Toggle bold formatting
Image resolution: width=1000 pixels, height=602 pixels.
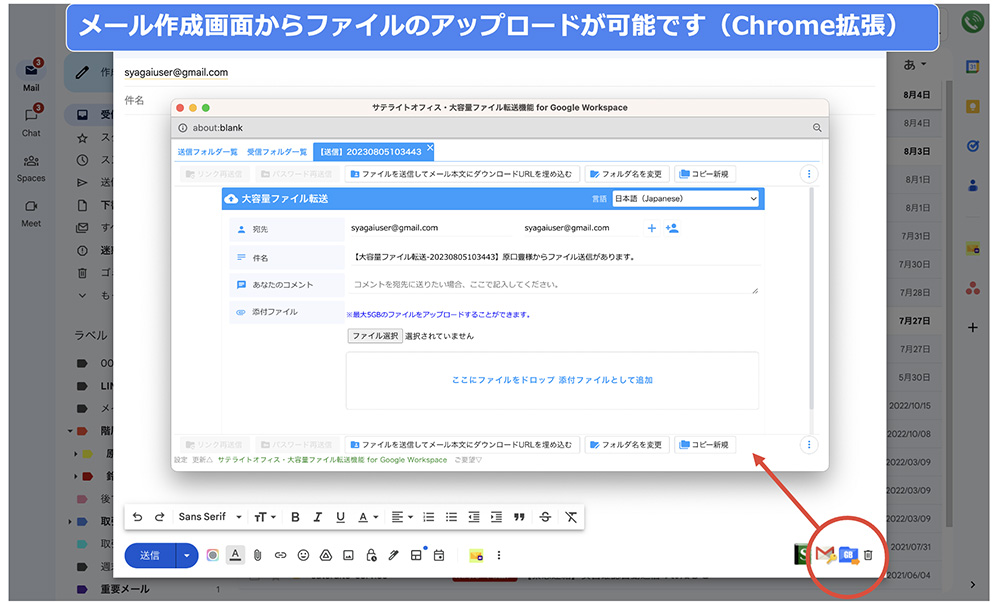[295, 517]
